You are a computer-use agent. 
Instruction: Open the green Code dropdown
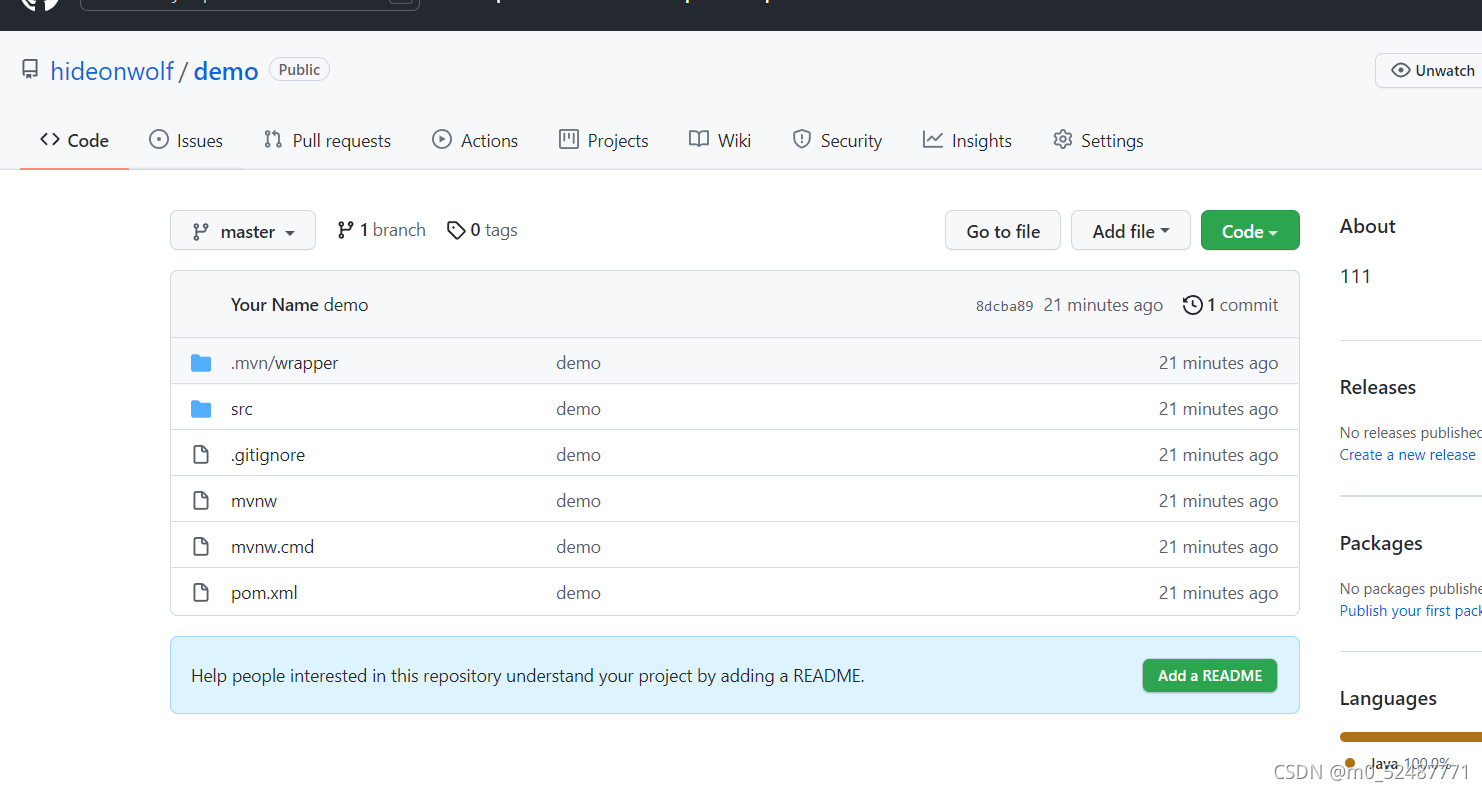[1250, 231]
